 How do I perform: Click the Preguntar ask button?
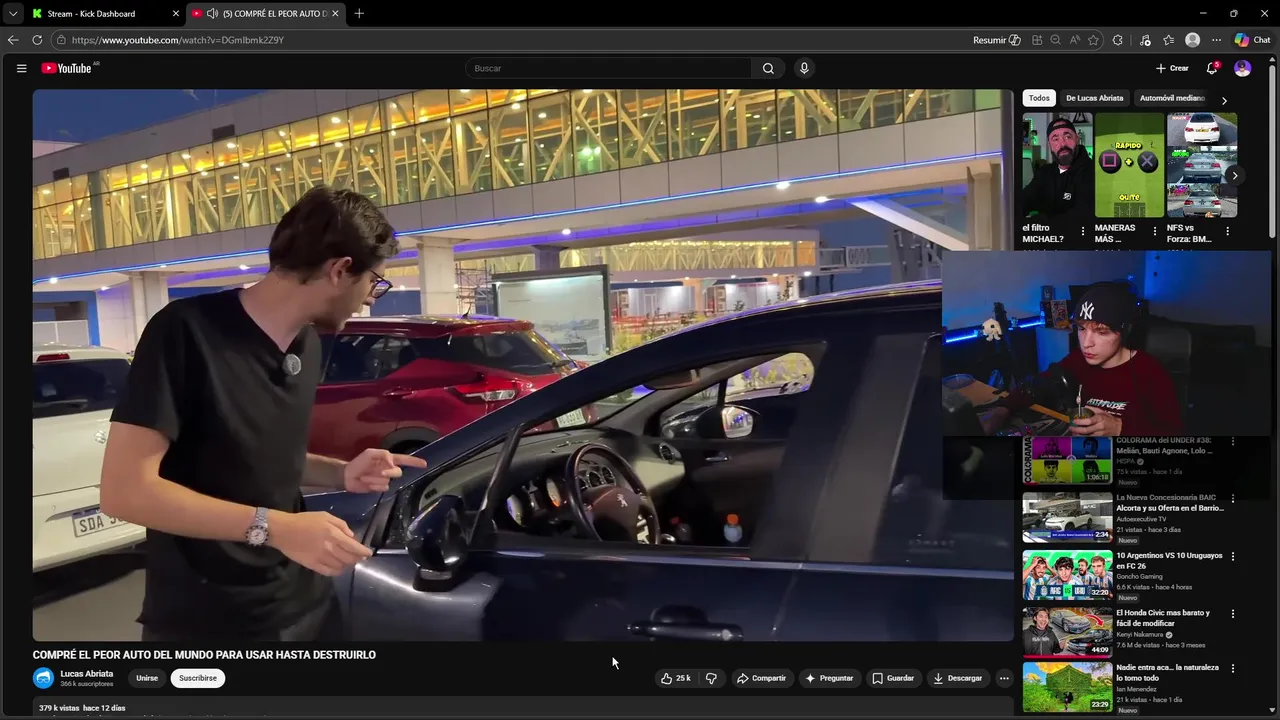point(829,678)
